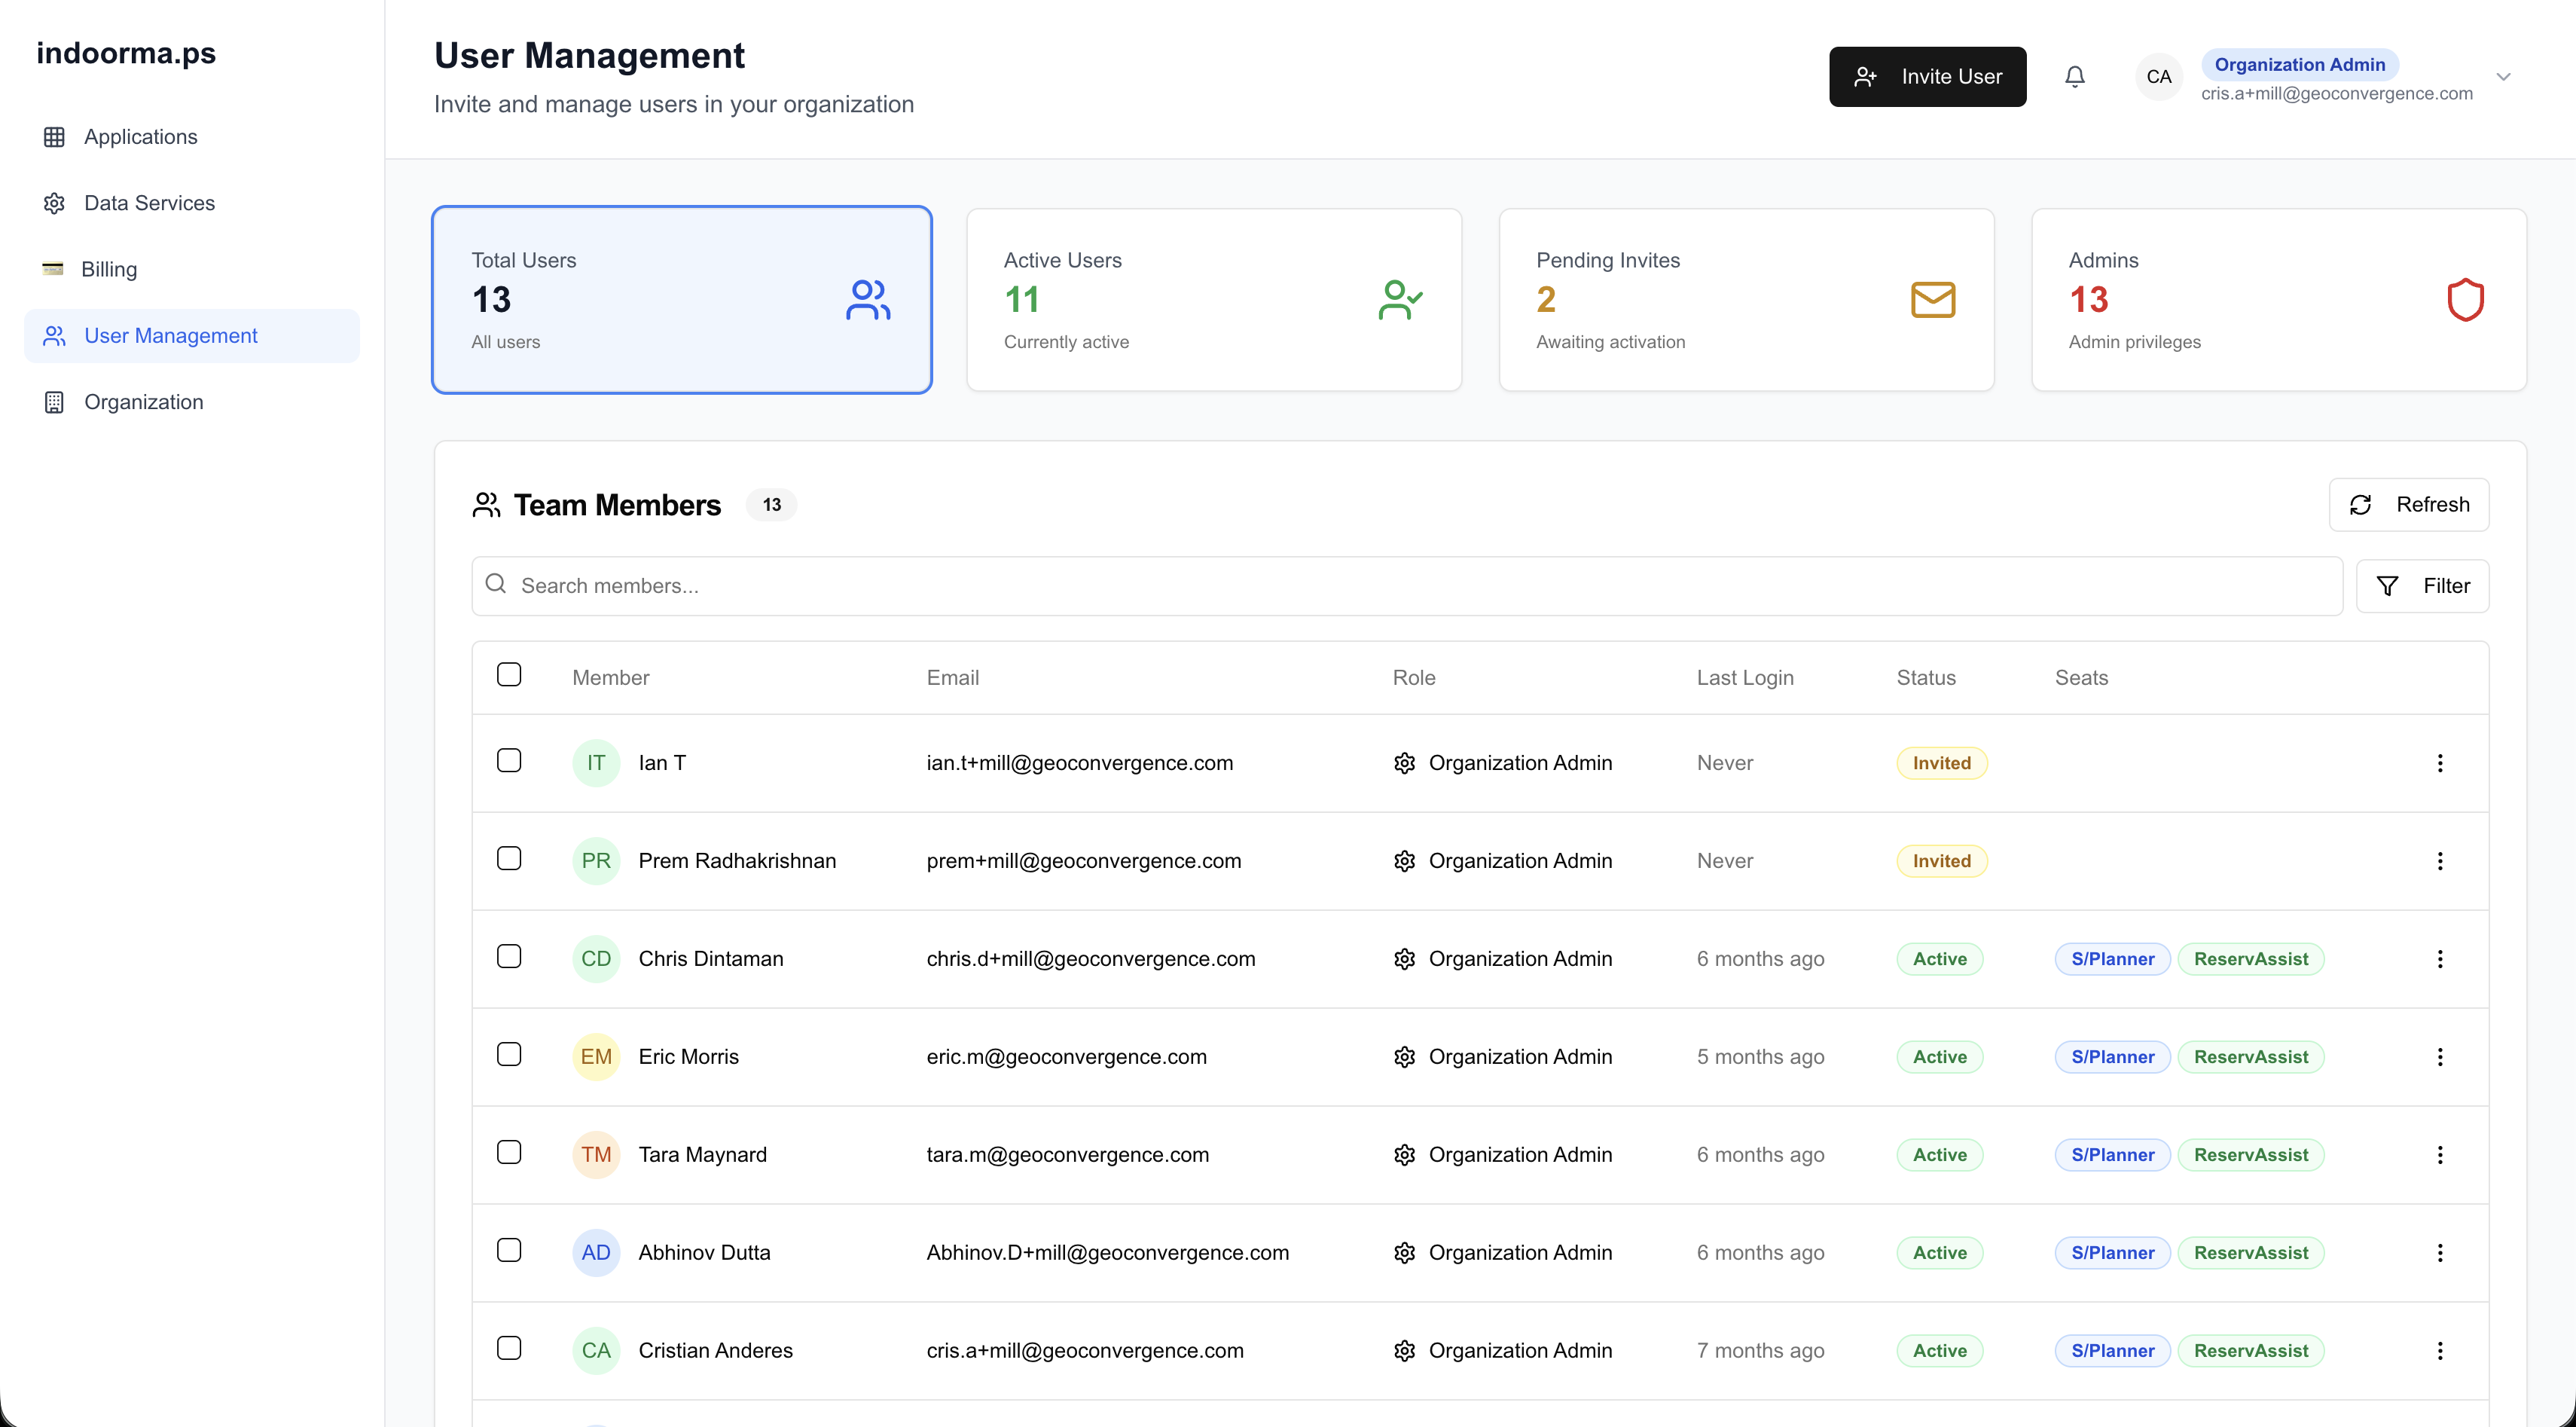The height and width of the screenshot is (1427, 2576).
Task: Go to Applications in the sidebar
Action: pyautogui.click(x=192, y=137)
